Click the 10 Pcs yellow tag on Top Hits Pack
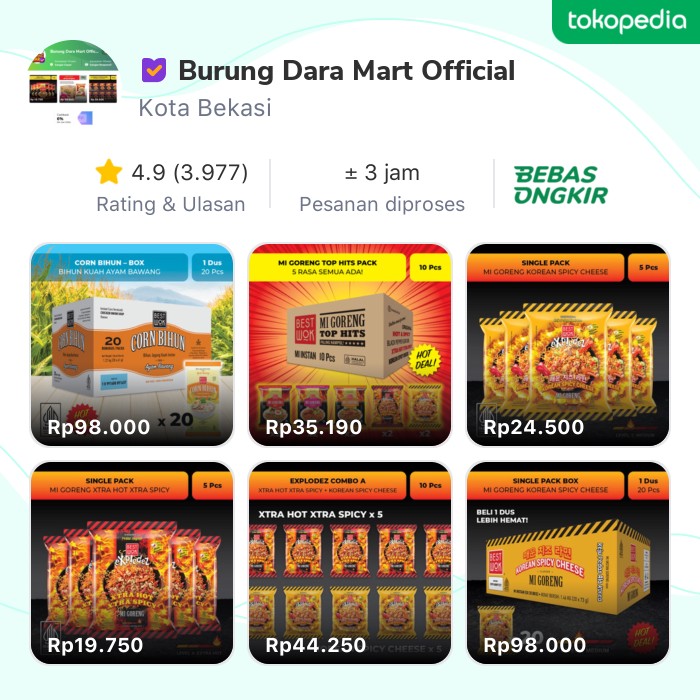The width and height of the screenshot is (700, 700). point(430,267)
